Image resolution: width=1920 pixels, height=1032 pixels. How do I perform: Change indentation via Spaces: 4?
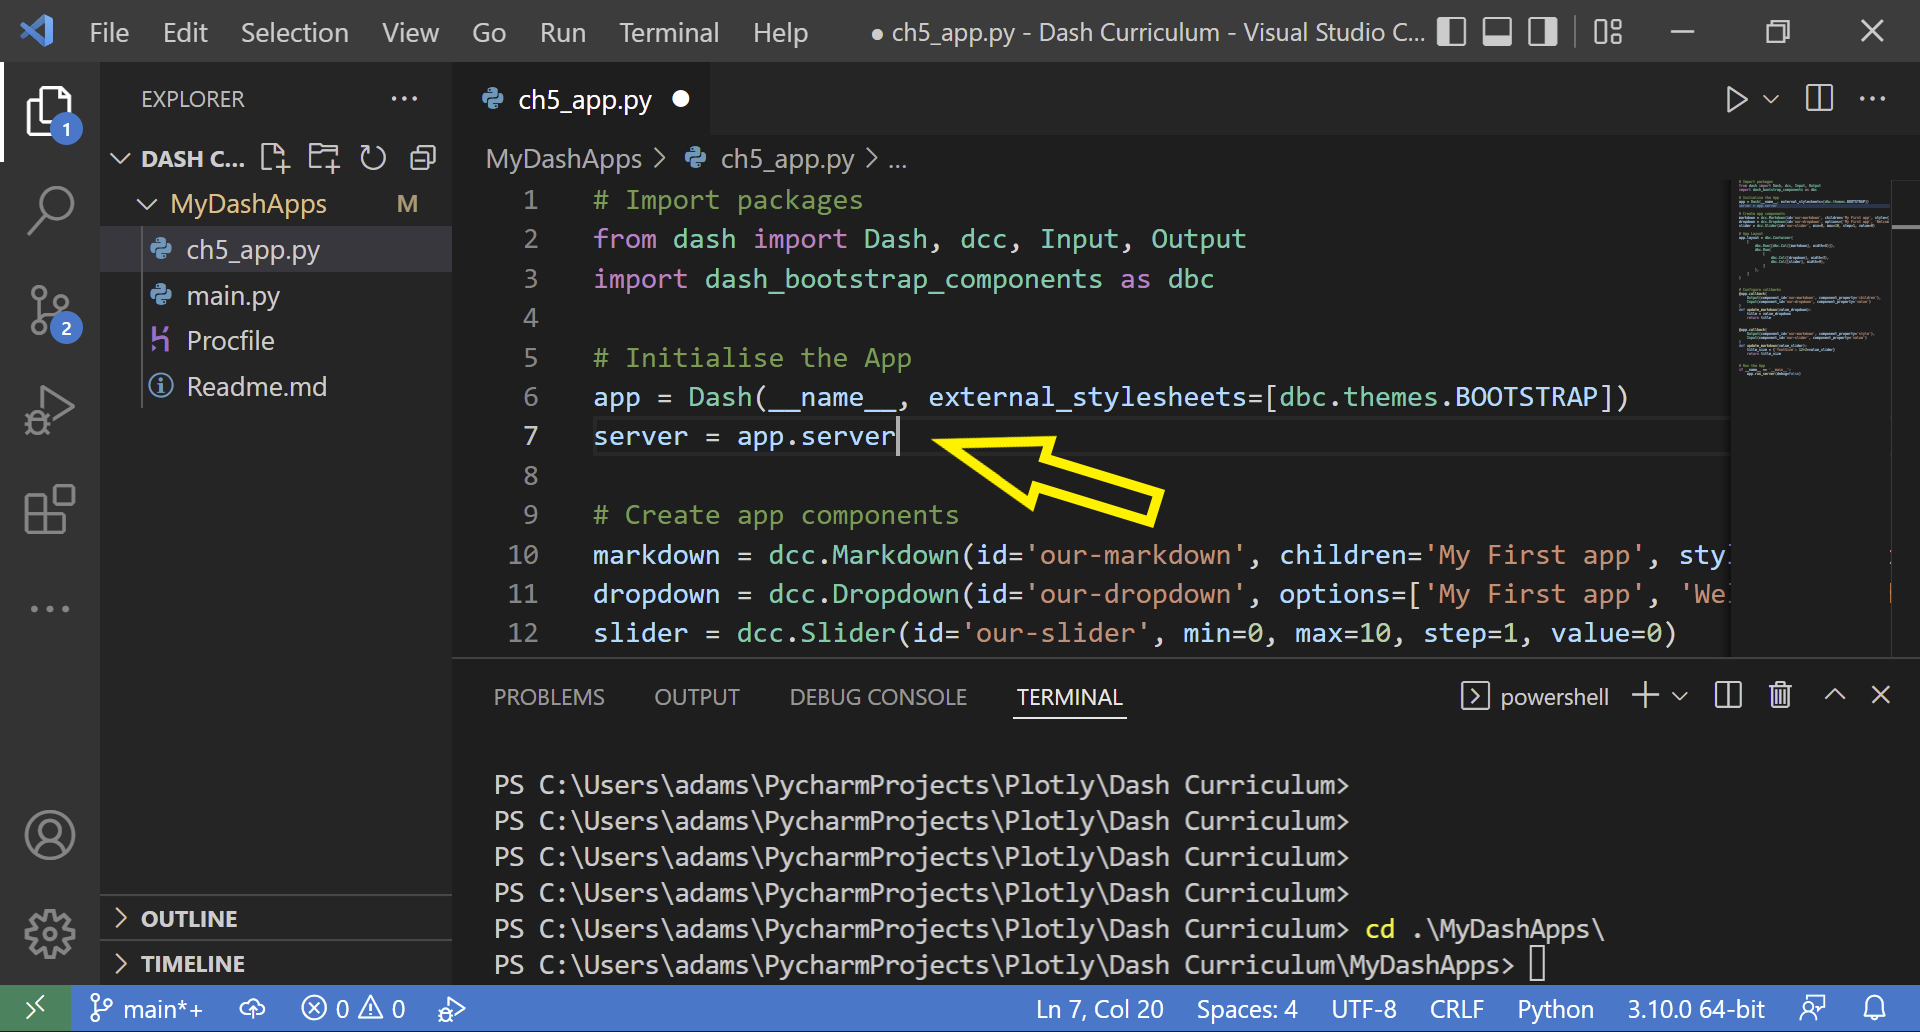click(1247, 1009)
